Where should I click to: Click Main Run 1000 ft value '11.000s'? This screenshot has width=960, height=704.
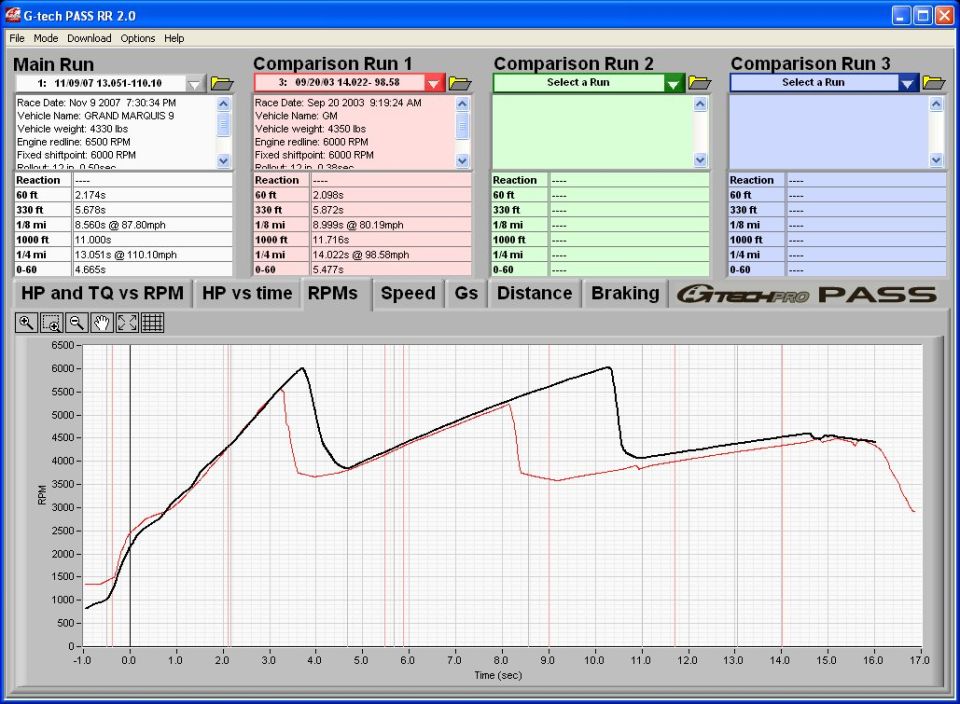tap(93, 240)
